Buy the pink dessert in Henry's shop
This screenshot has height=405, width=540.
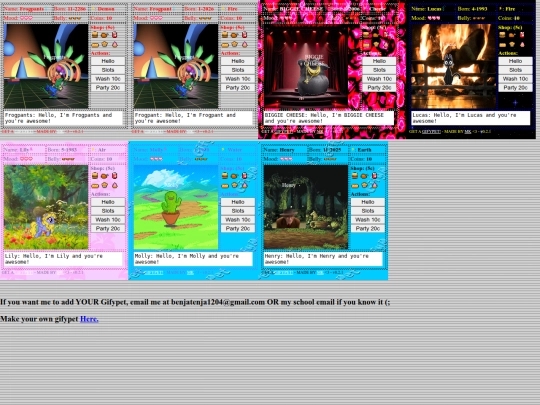(x=374, y=185)
